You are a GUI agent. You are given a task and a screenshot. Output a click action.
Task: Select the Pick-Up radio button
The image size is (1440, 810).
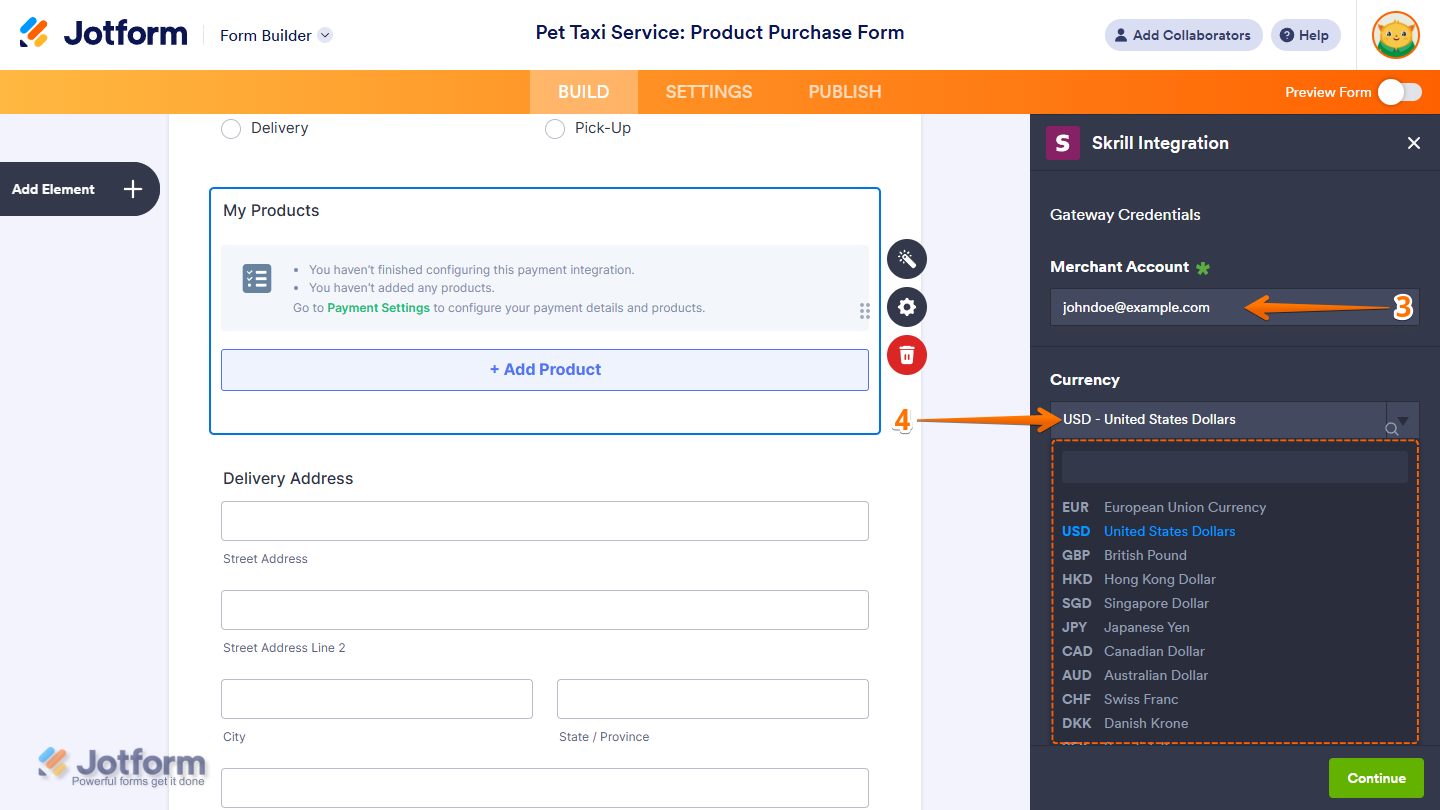coord(555,128)
